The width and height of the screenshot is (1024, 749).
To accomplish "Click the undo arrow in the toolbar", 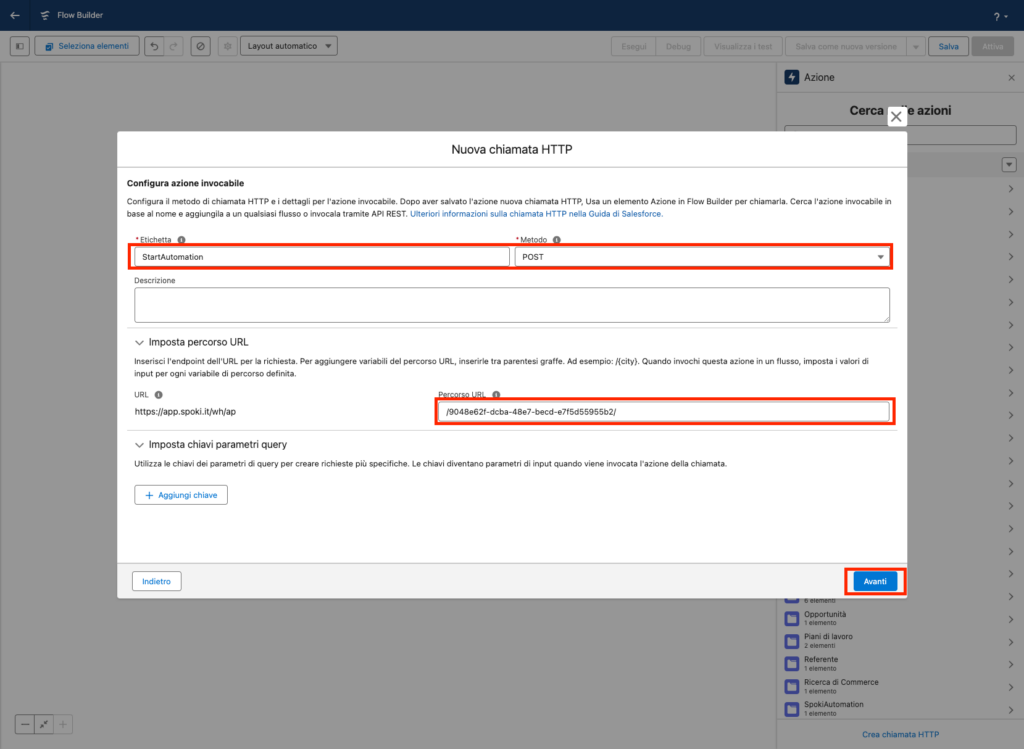I will 154,46.
